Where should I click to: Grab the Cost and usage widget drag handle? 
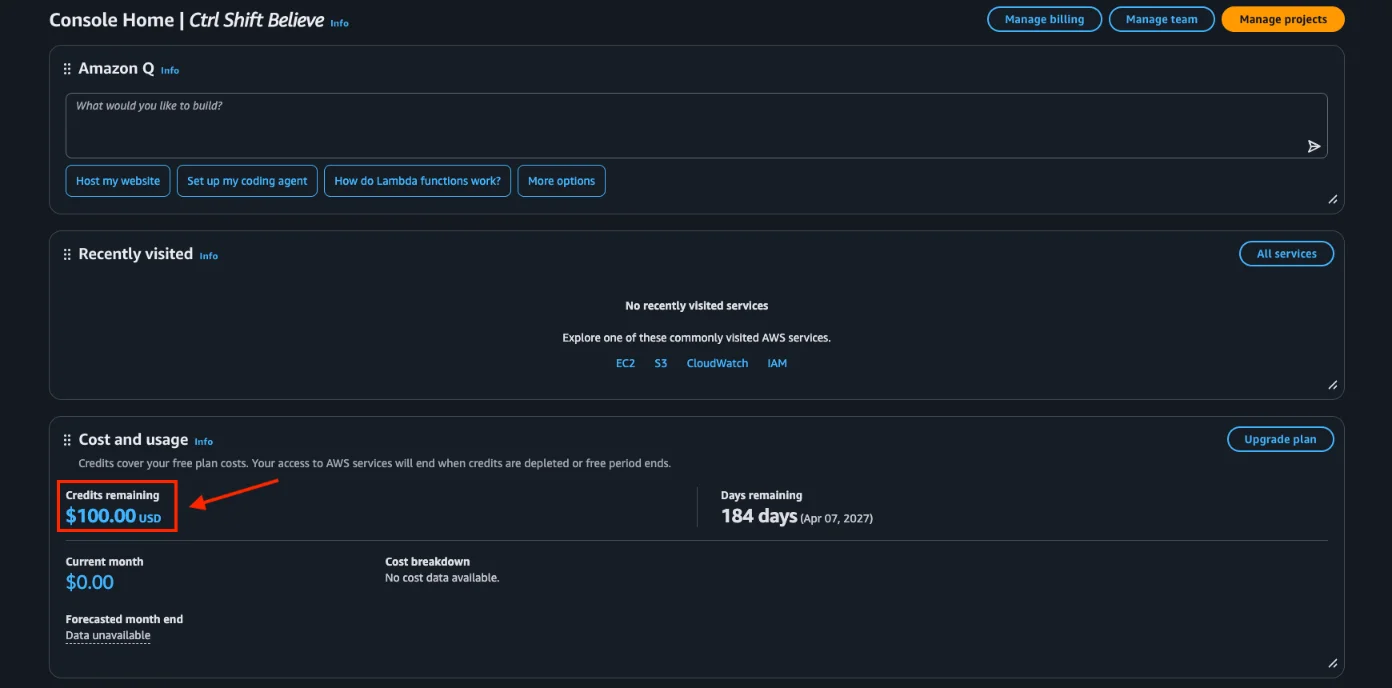(67, 440)
